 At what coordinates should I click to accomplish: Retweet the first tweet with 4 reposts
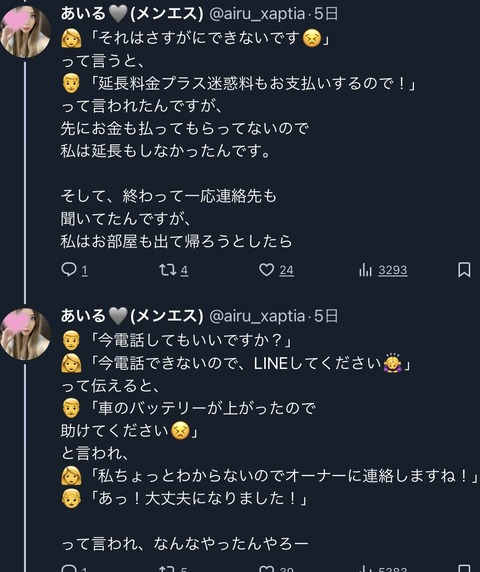click(174, 270)
